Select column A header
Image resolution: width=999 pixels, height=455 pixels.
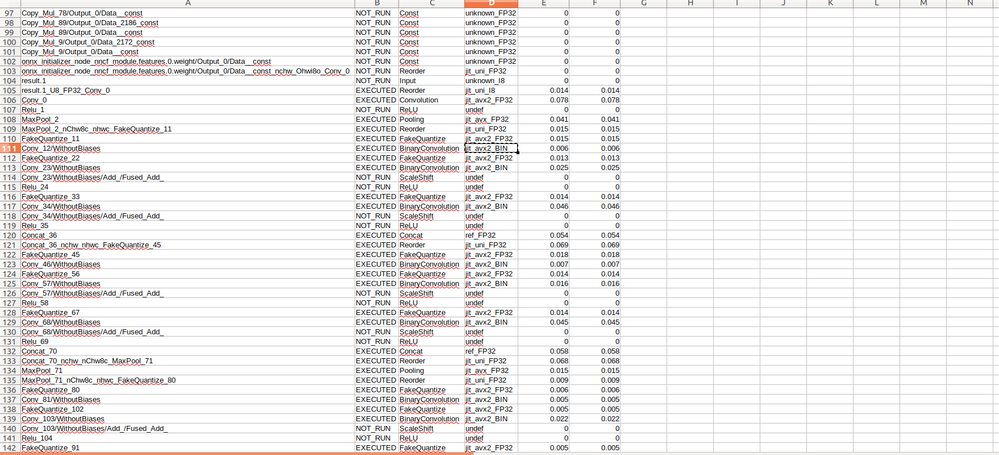coord(187,3)
